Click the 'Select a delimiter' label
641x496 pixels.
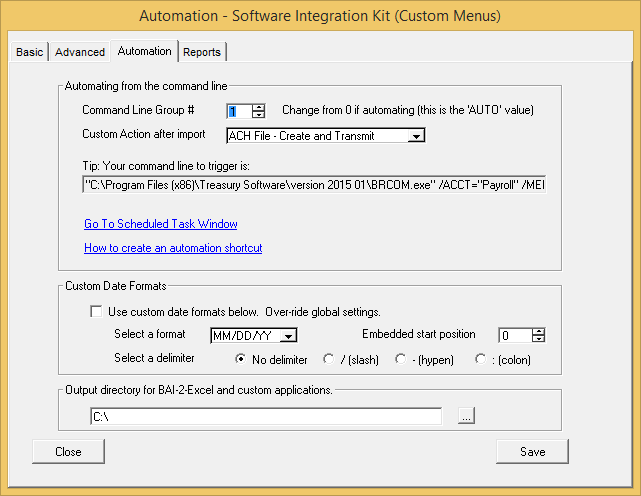point(154,358)
